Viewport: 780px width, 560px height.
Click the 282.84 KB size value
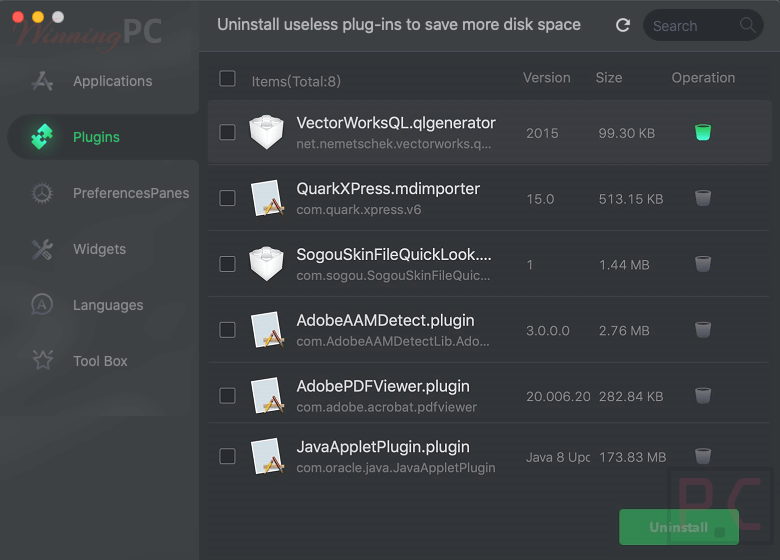point(631,396)
